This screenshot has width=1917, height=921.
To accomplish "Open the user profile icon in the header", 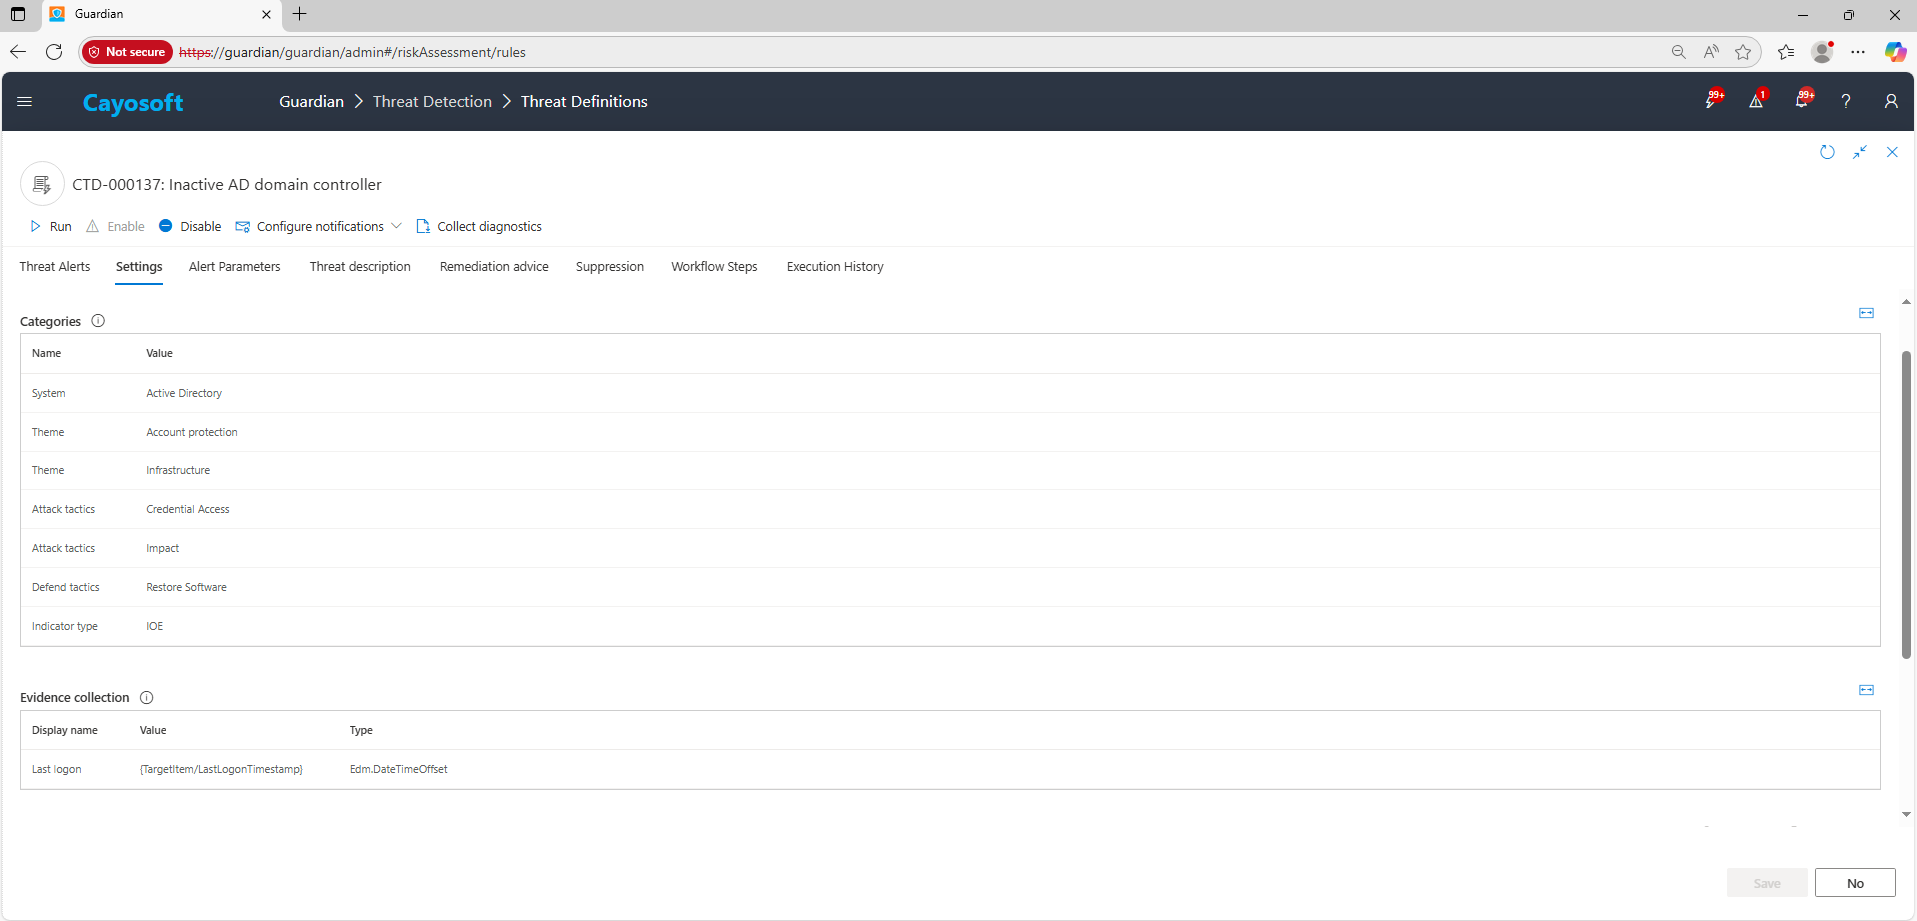I will pyautogui.click(x=1890, y=101).
